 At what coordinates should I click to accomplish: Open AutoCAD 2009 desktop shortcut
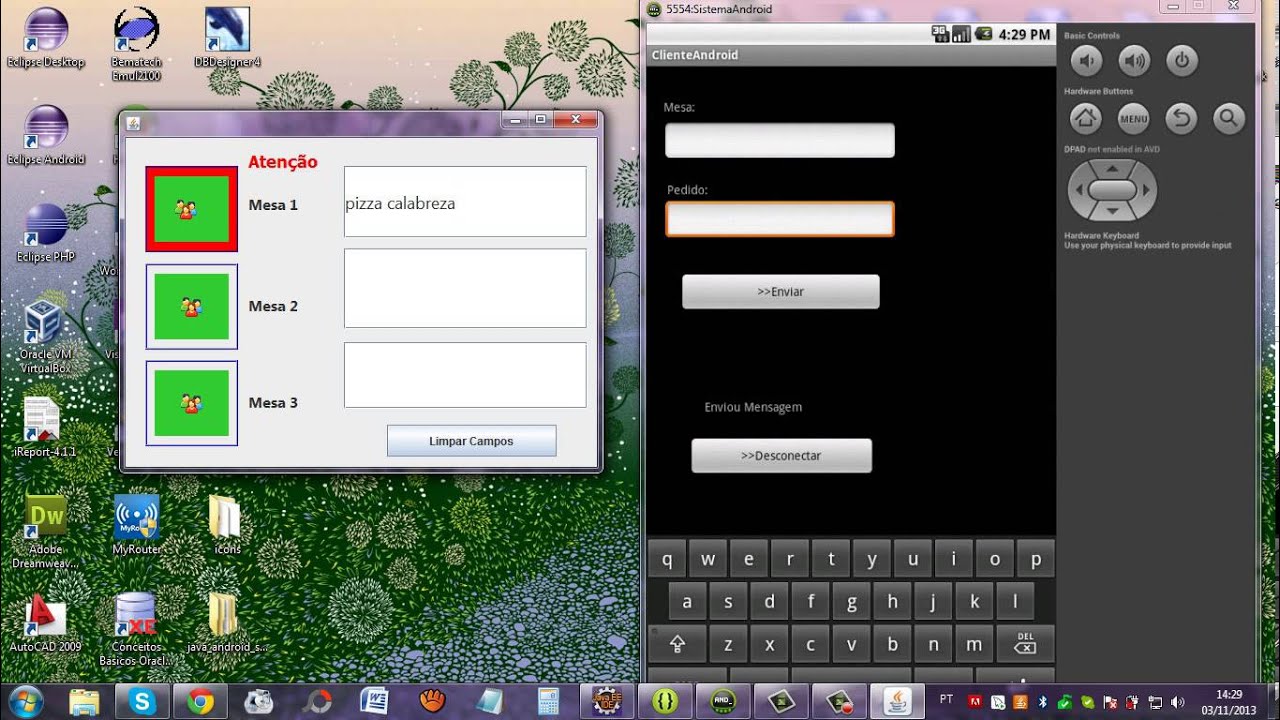click(46, 624)
